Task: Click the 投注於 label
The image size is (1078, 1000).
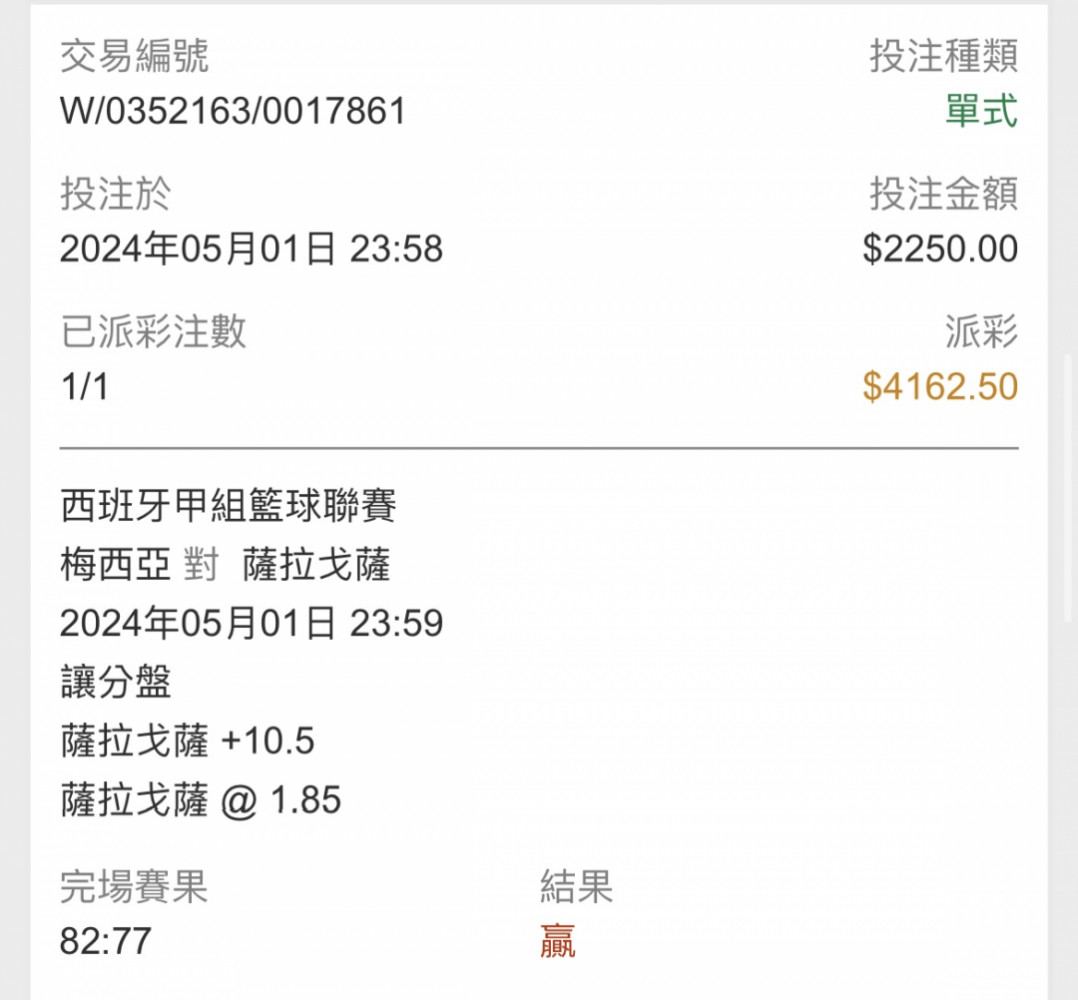Action: pyautogui.click(x=116, y=193)
